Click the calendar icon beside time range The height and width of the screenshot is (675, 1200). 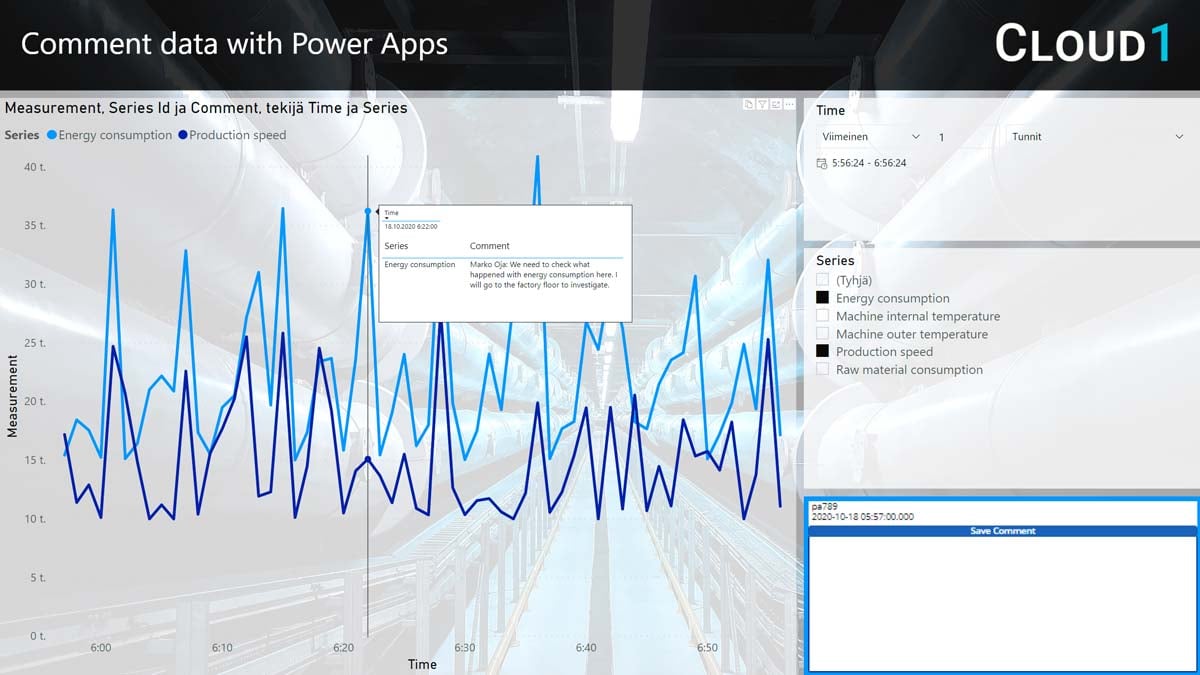coord(822,163)
